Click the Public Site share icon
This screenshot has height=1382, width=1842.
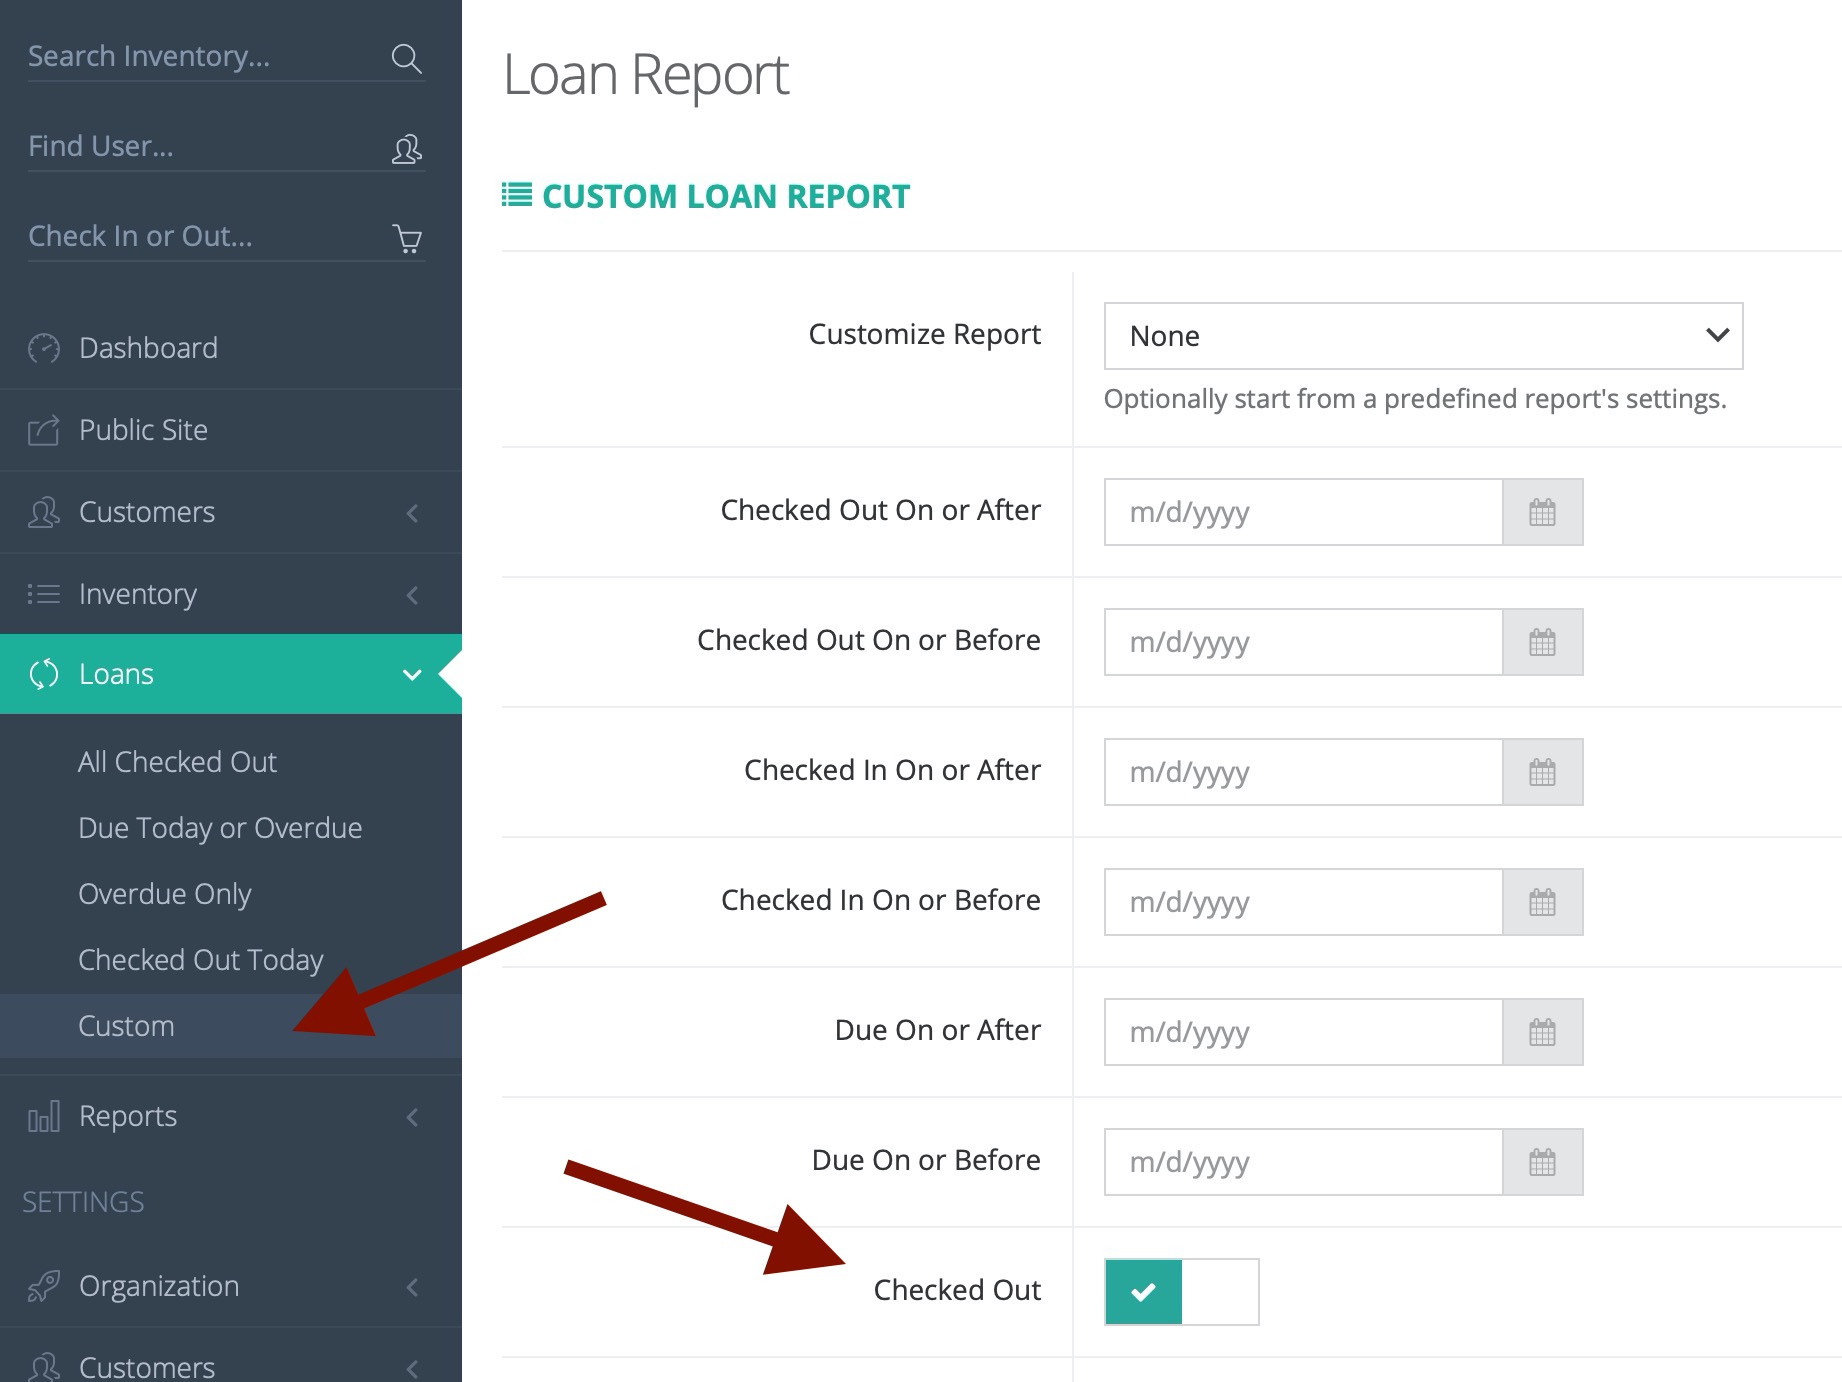pos(44,430)
